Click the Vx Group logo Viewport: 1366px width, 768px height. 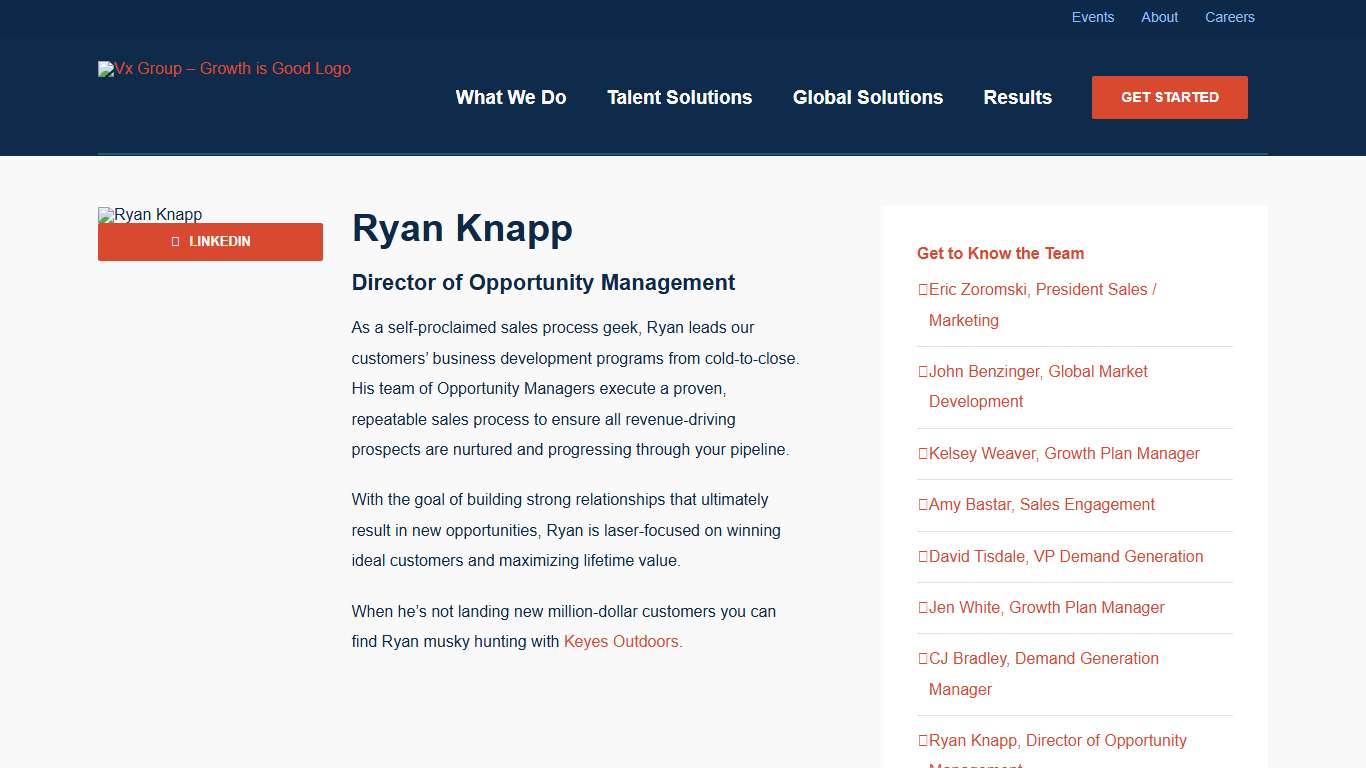224,68
